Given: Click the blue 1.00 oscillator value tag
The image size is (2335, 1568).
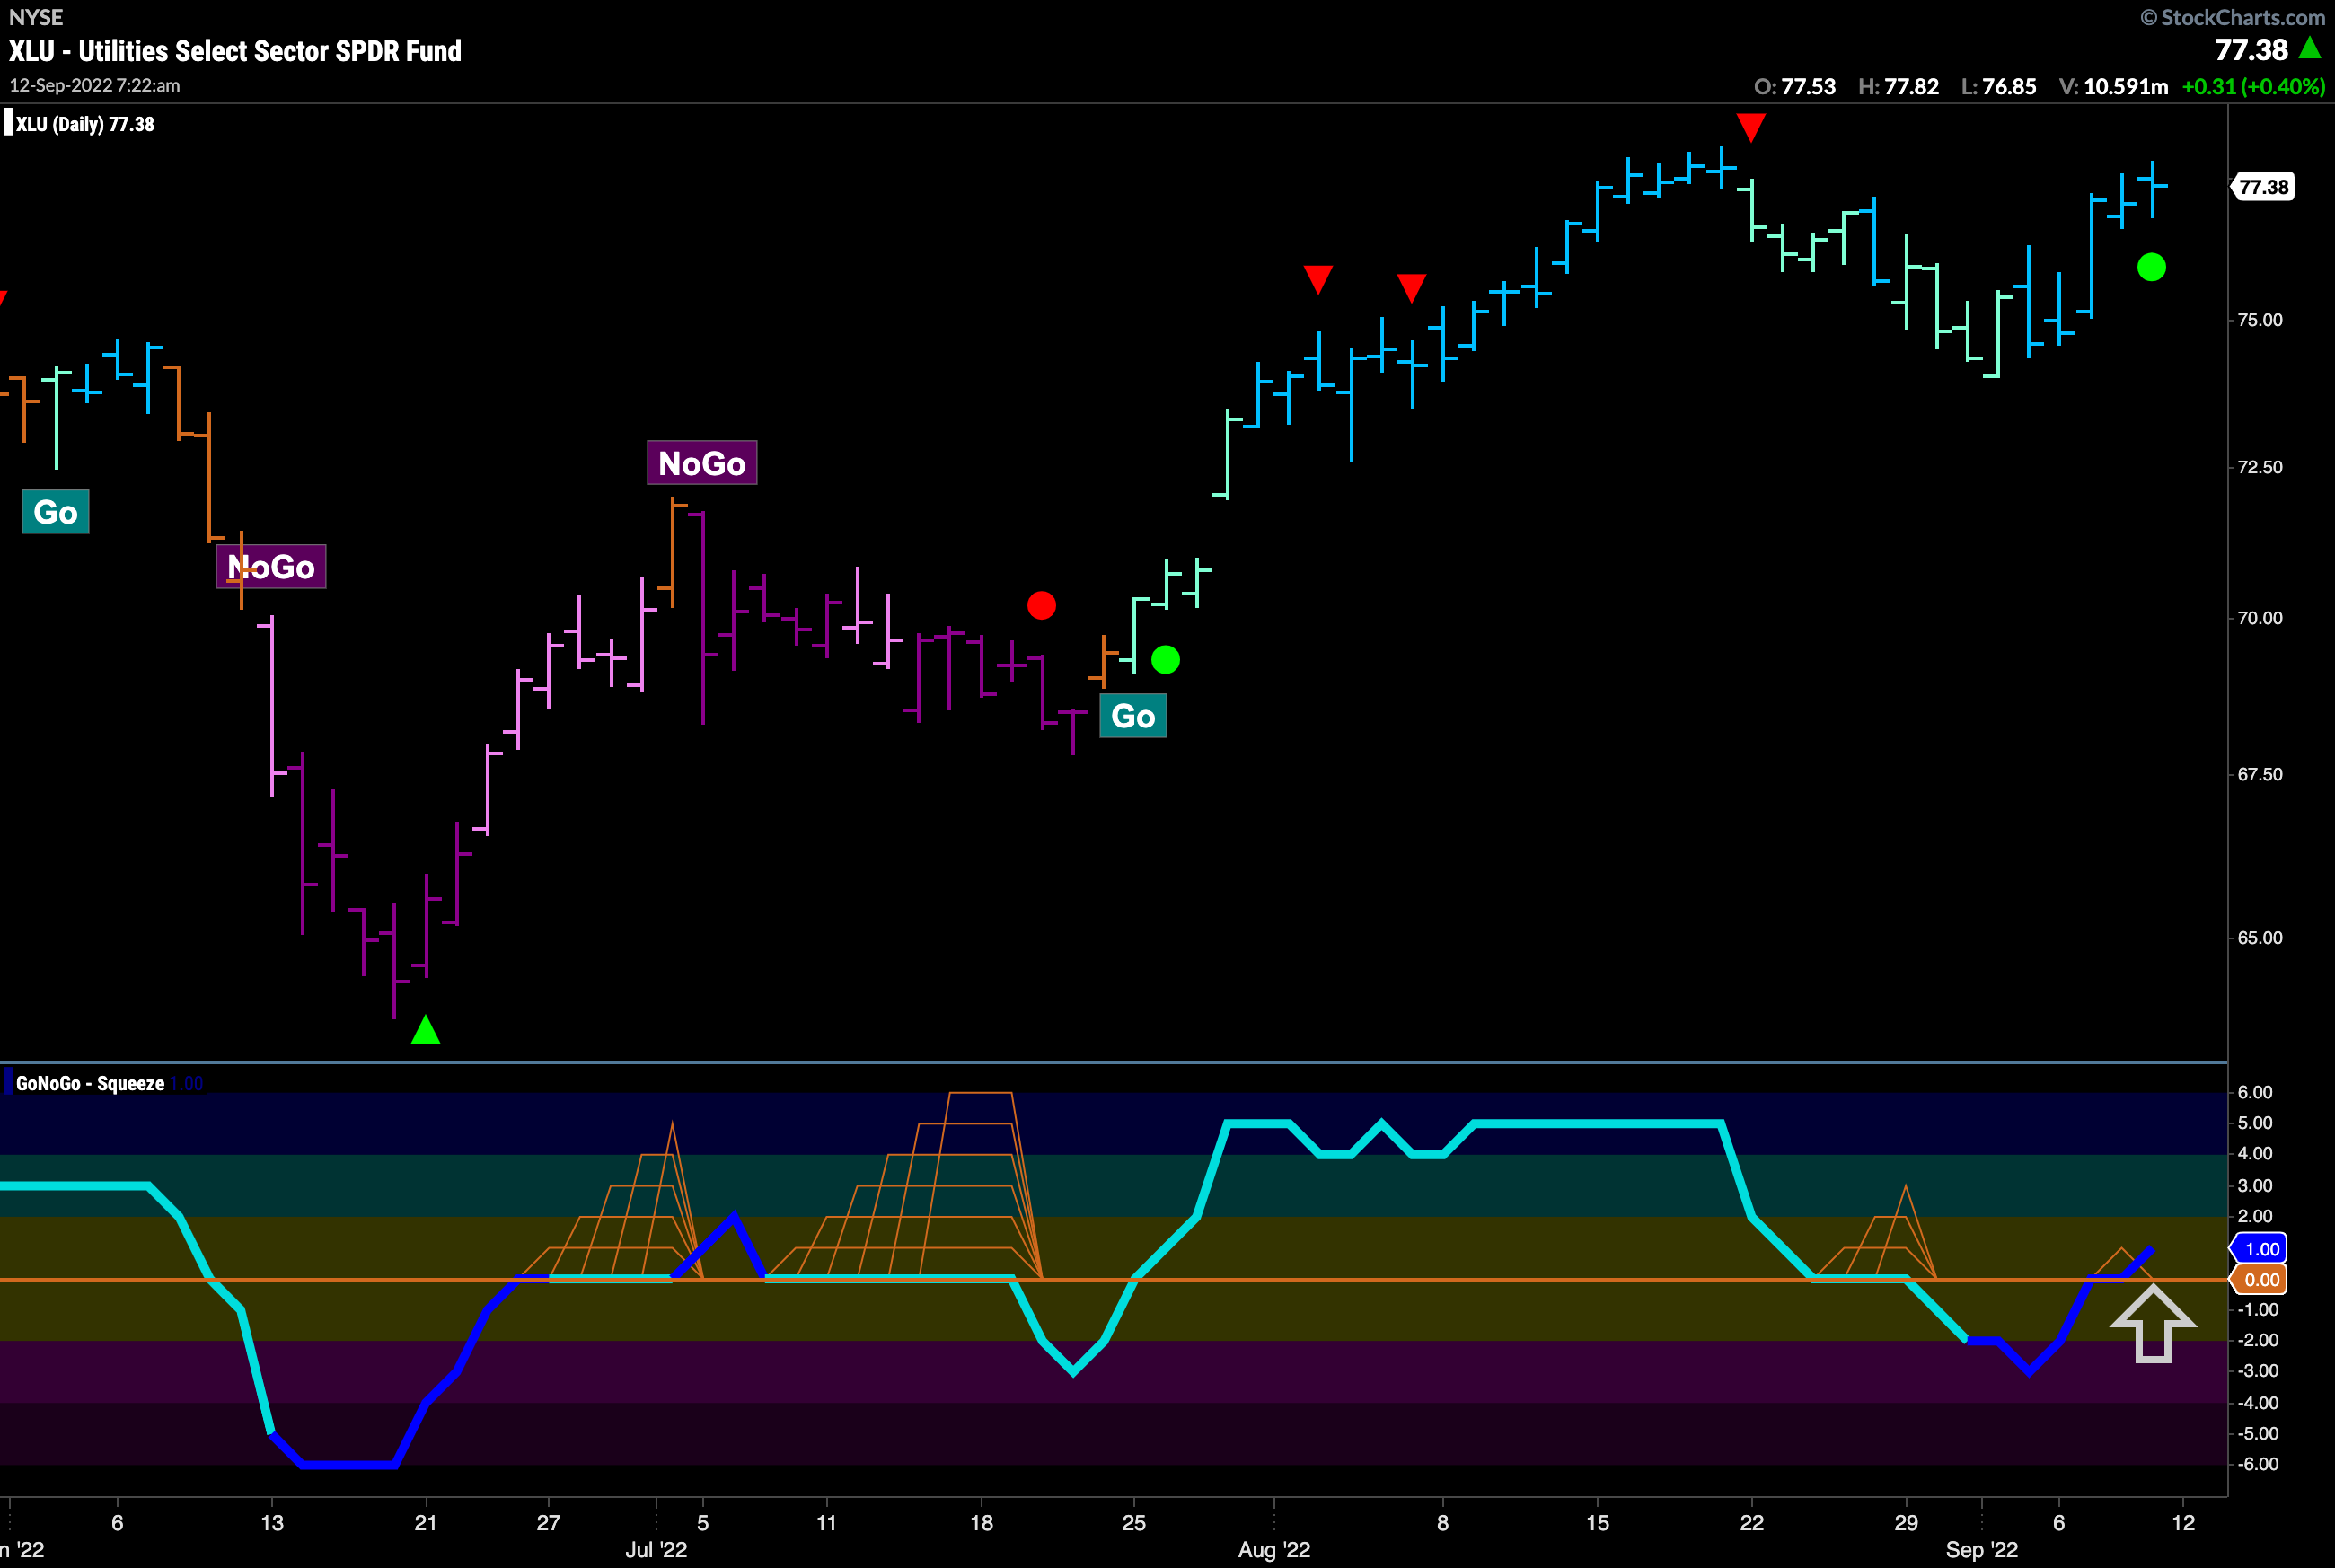Looking at the screenshot, I should click(x=2261, y=1248).
